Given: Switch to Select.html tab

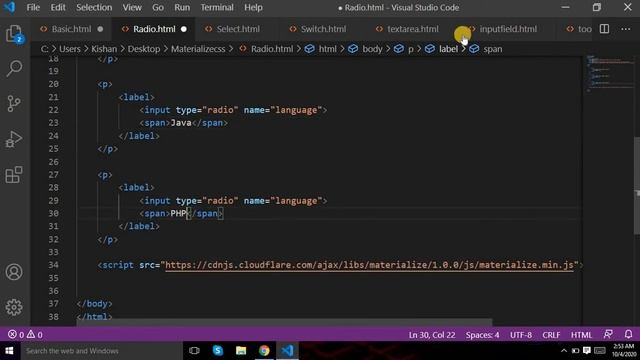Looking at the screenshot, I should (x=238, y=29).
